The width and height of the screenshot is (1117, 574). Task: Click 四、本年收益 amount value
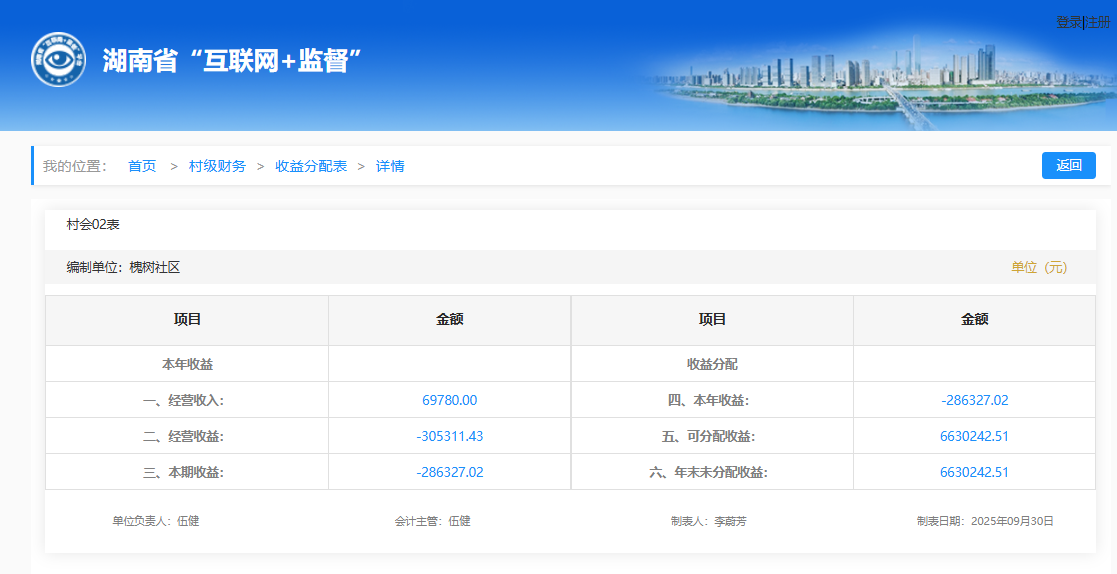coord(974,400)
